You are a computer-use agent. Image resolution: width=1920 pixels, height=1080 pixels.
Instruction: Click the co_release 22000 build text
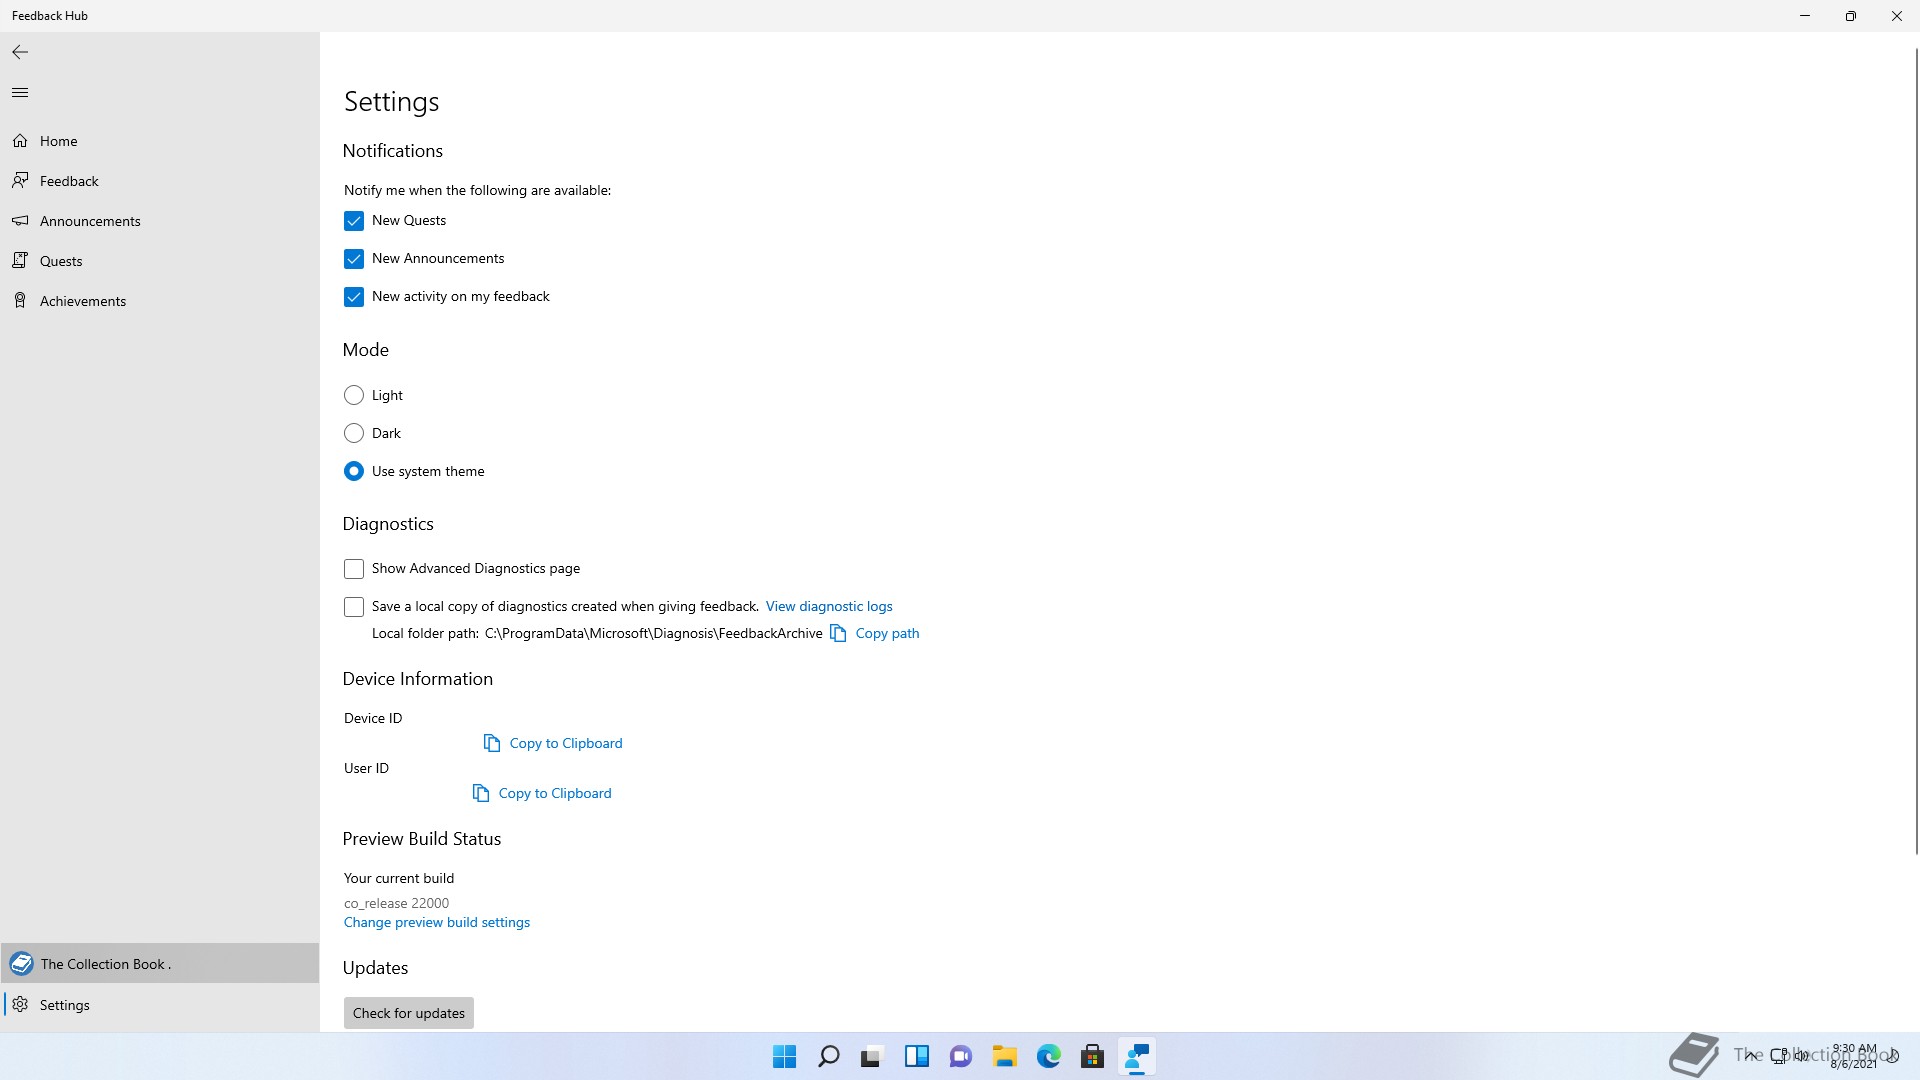coord(396,903)
